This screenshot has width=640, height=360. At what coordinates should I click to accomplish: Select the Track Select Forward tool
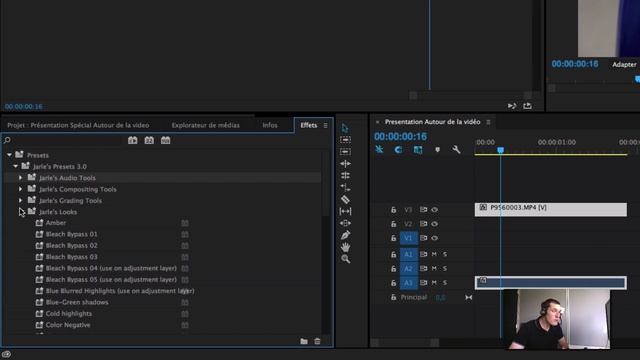click(x=345, y=140)
